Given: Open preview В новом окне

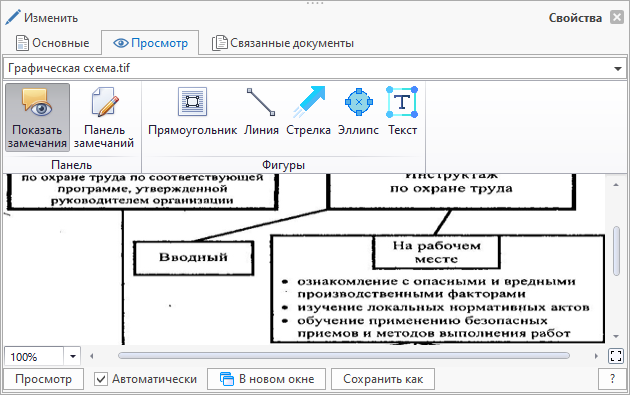Looking at the screenshot, I should tap(266, 379).
